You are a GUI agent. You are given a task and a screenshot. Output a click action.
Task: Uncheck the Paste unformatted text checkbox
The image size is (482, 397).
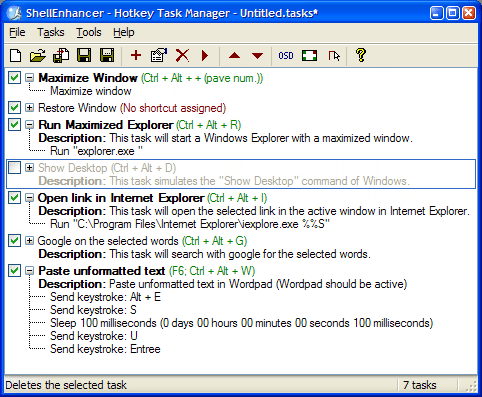[14, 270]
